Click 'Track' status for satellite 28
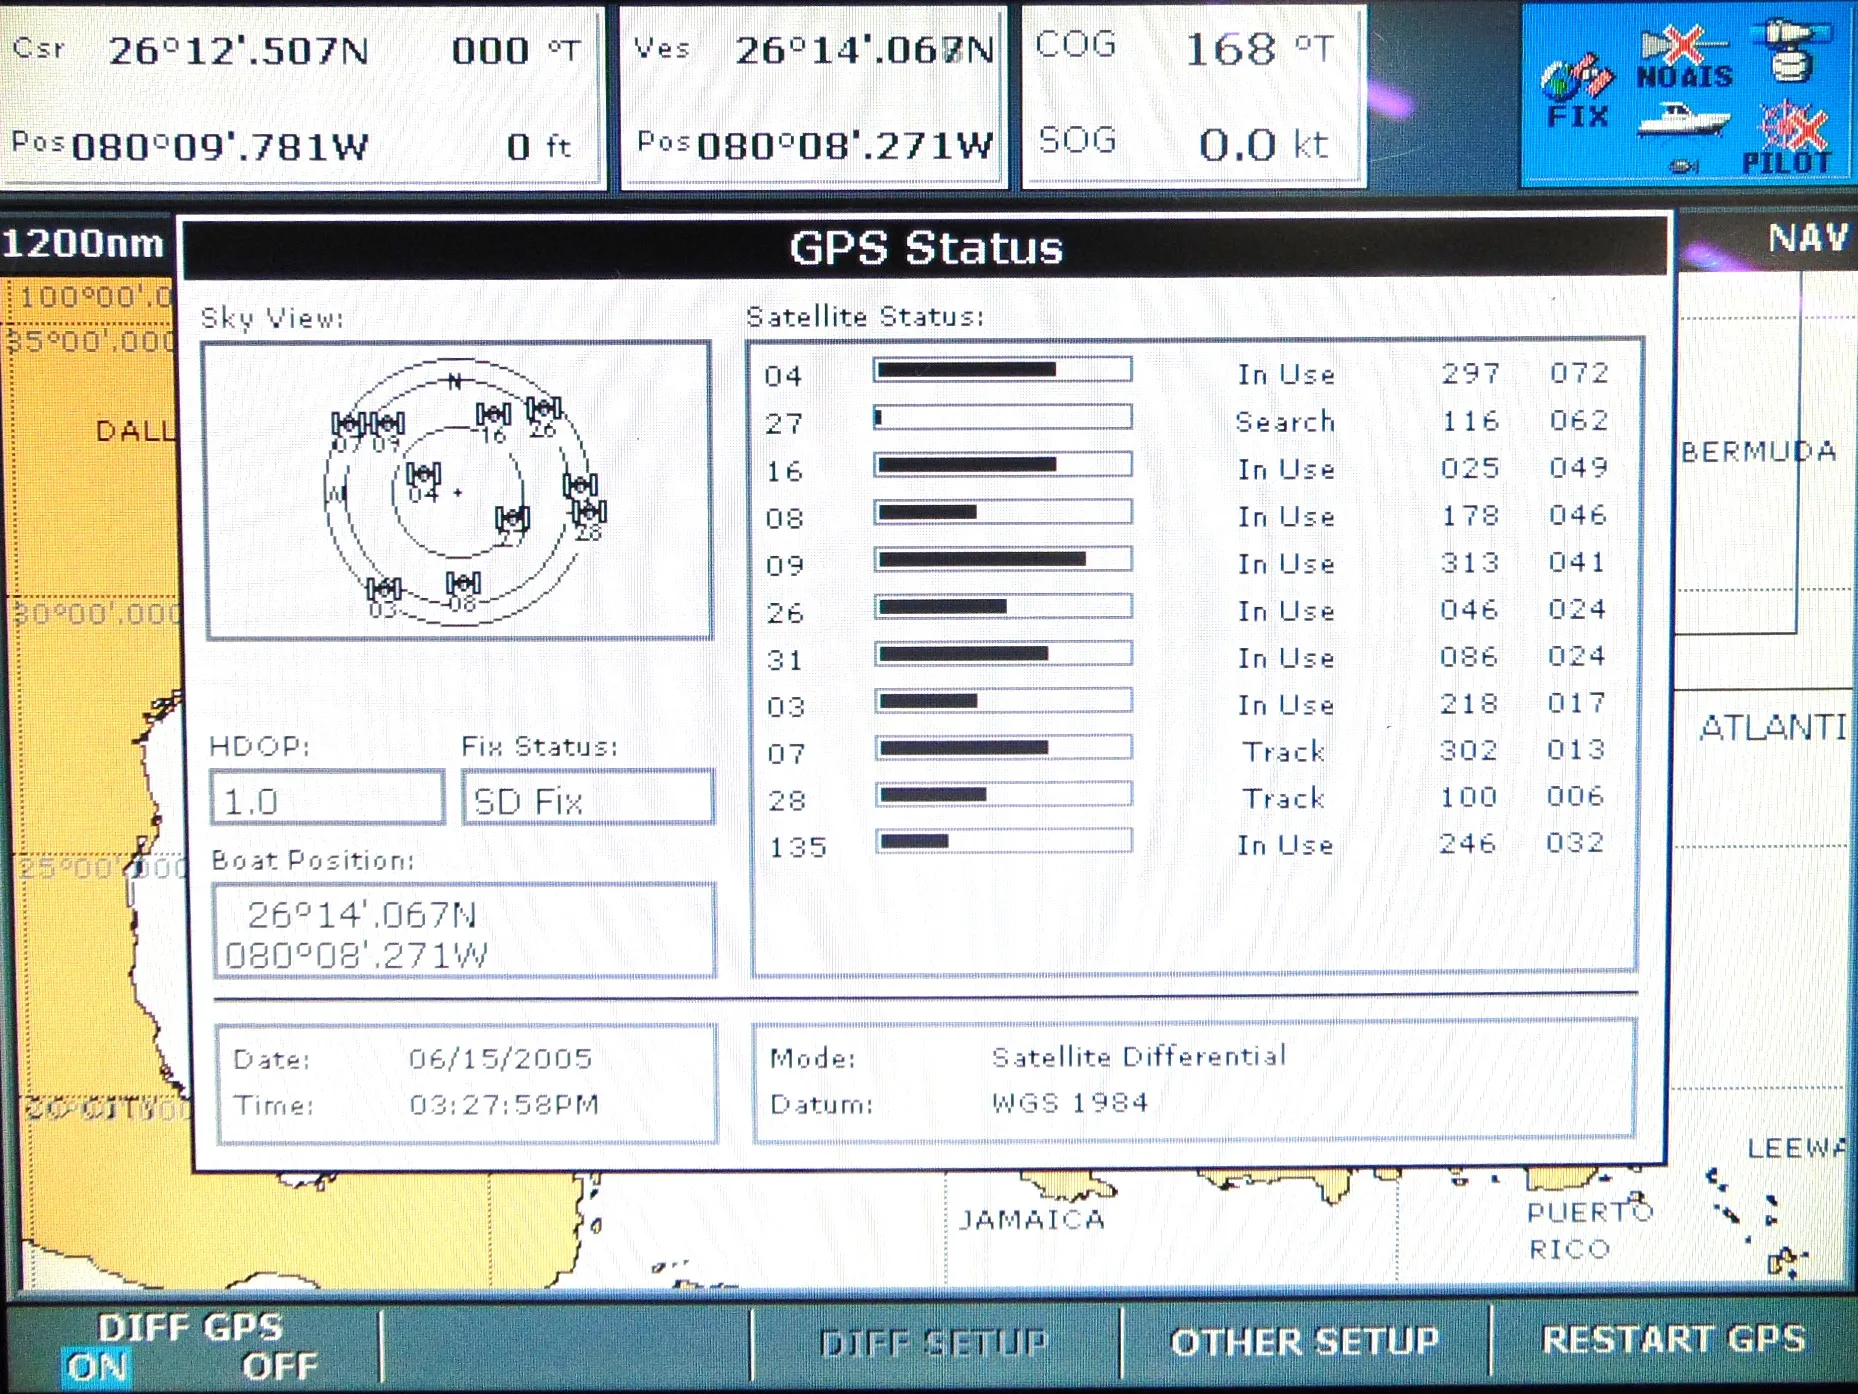1858x1394 pixels. (x=1284, y=799)
